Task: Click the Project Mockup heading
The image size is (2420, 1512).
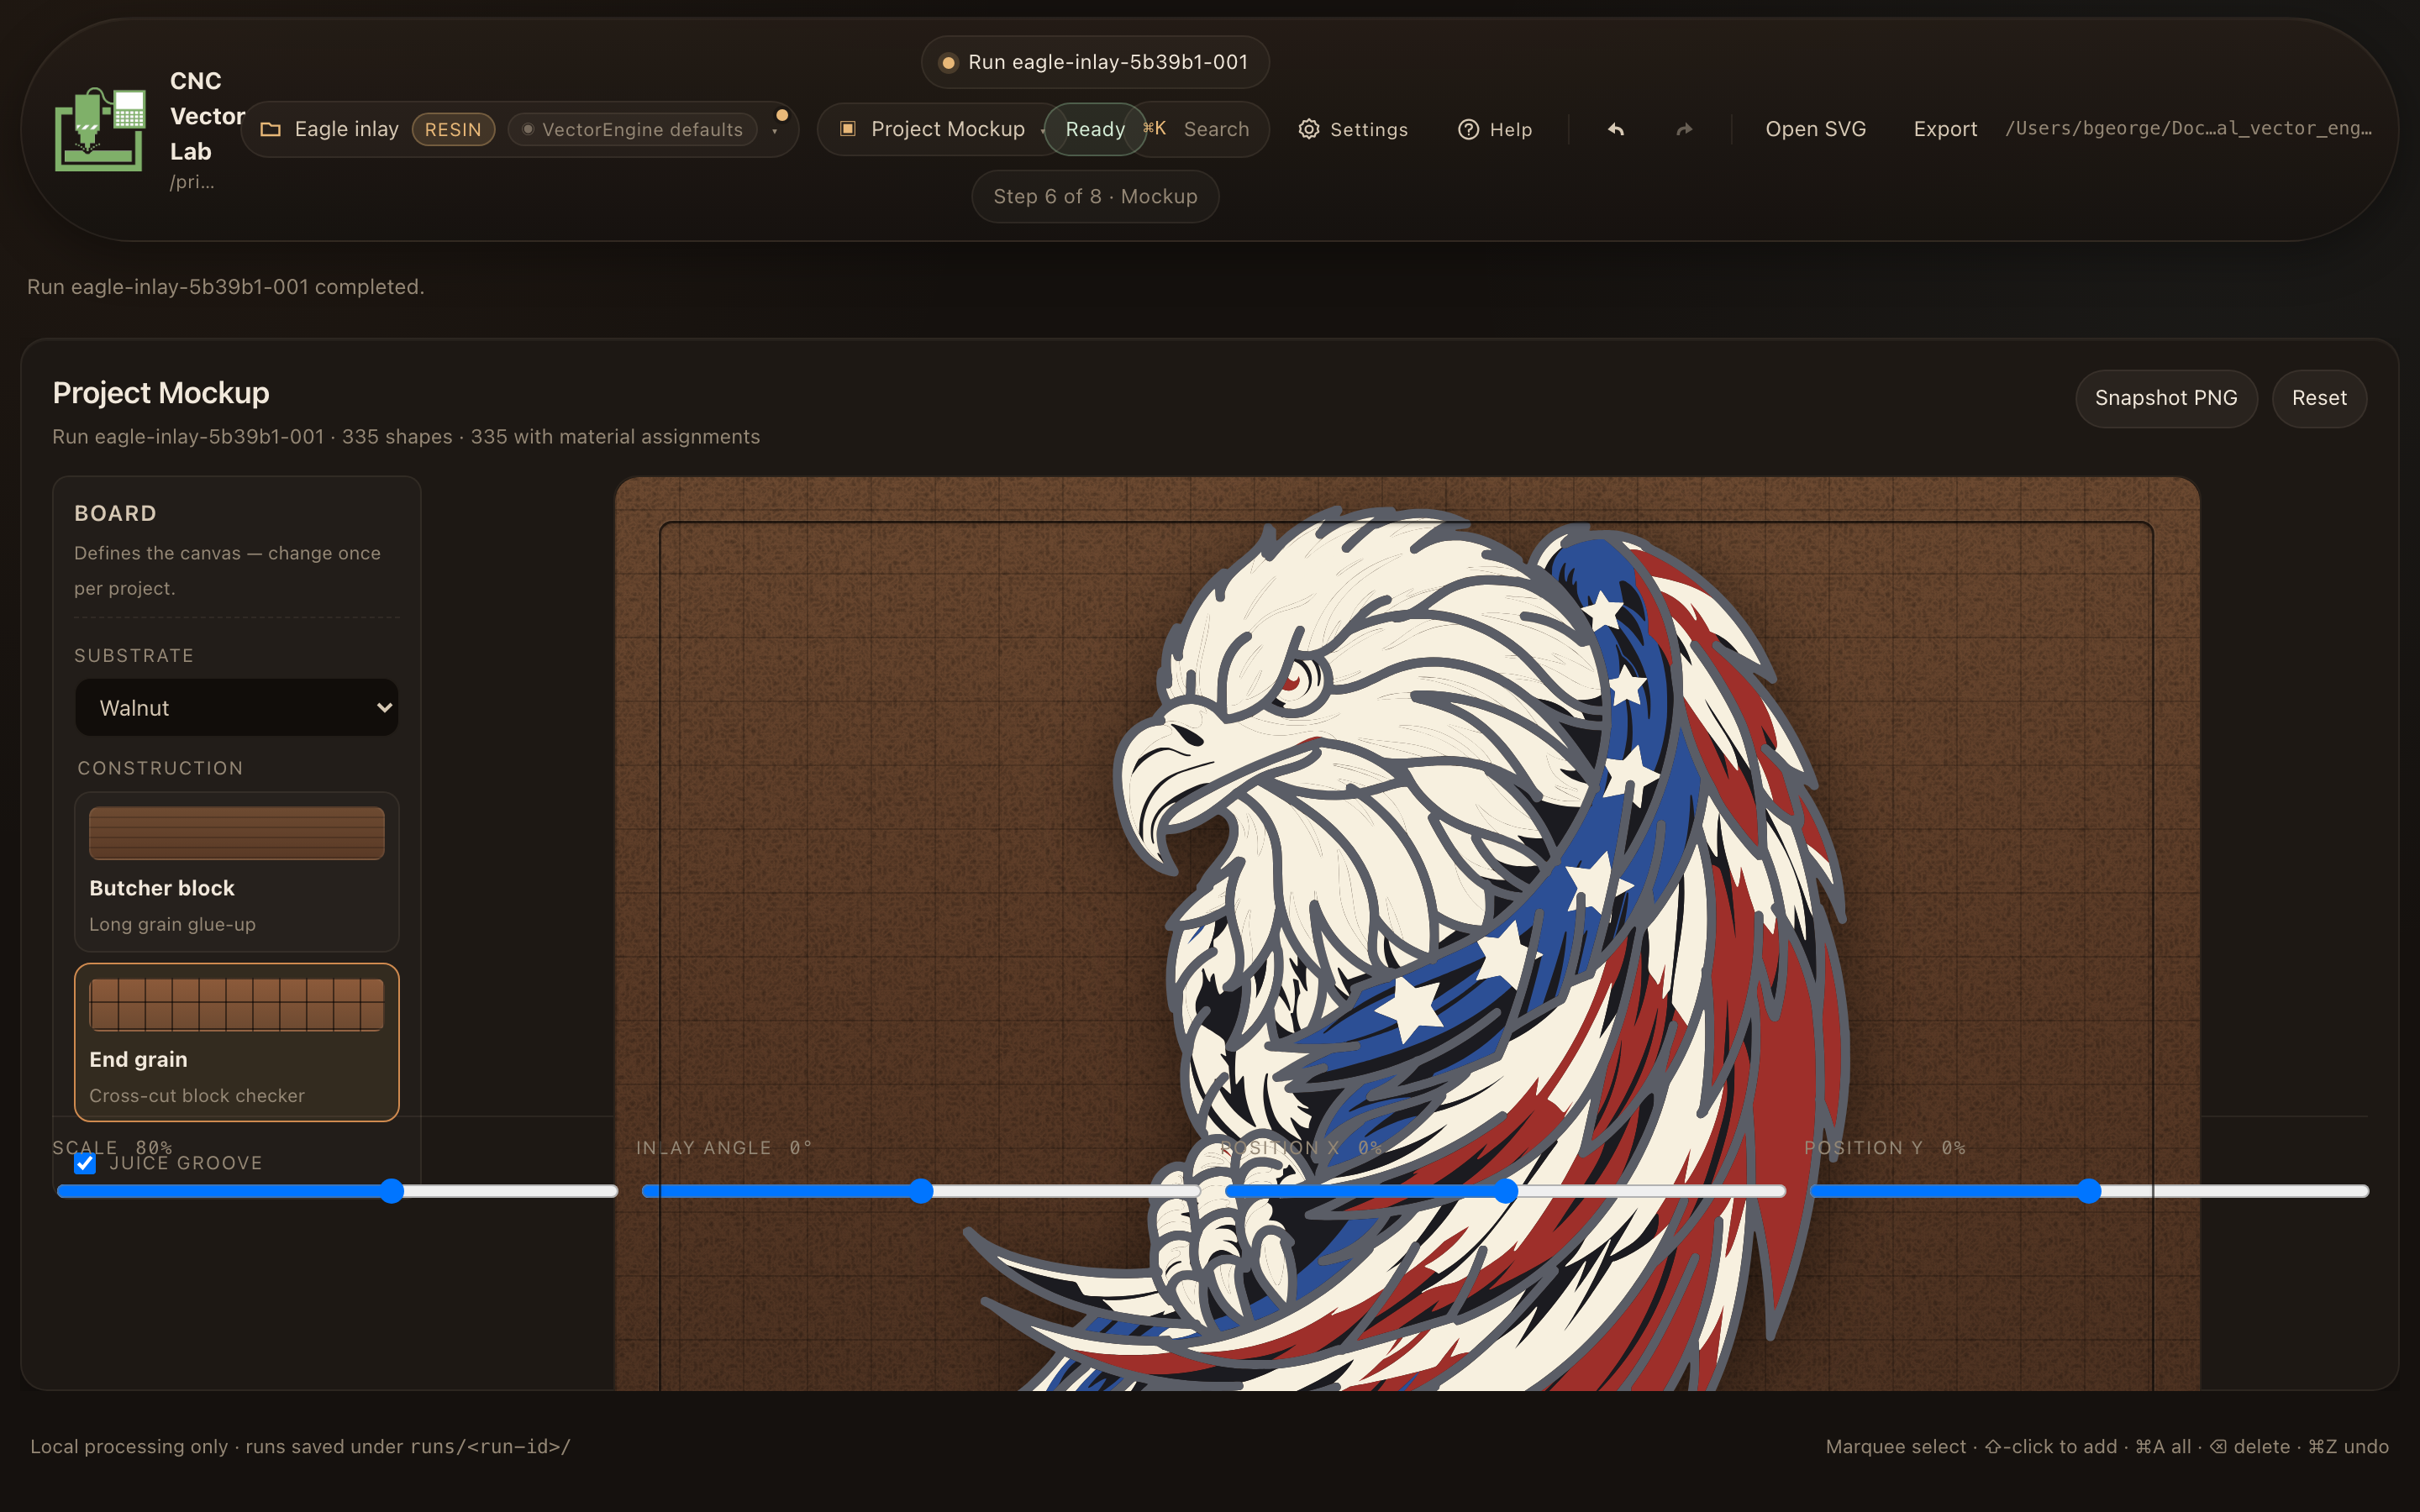Action: (161, 393)
